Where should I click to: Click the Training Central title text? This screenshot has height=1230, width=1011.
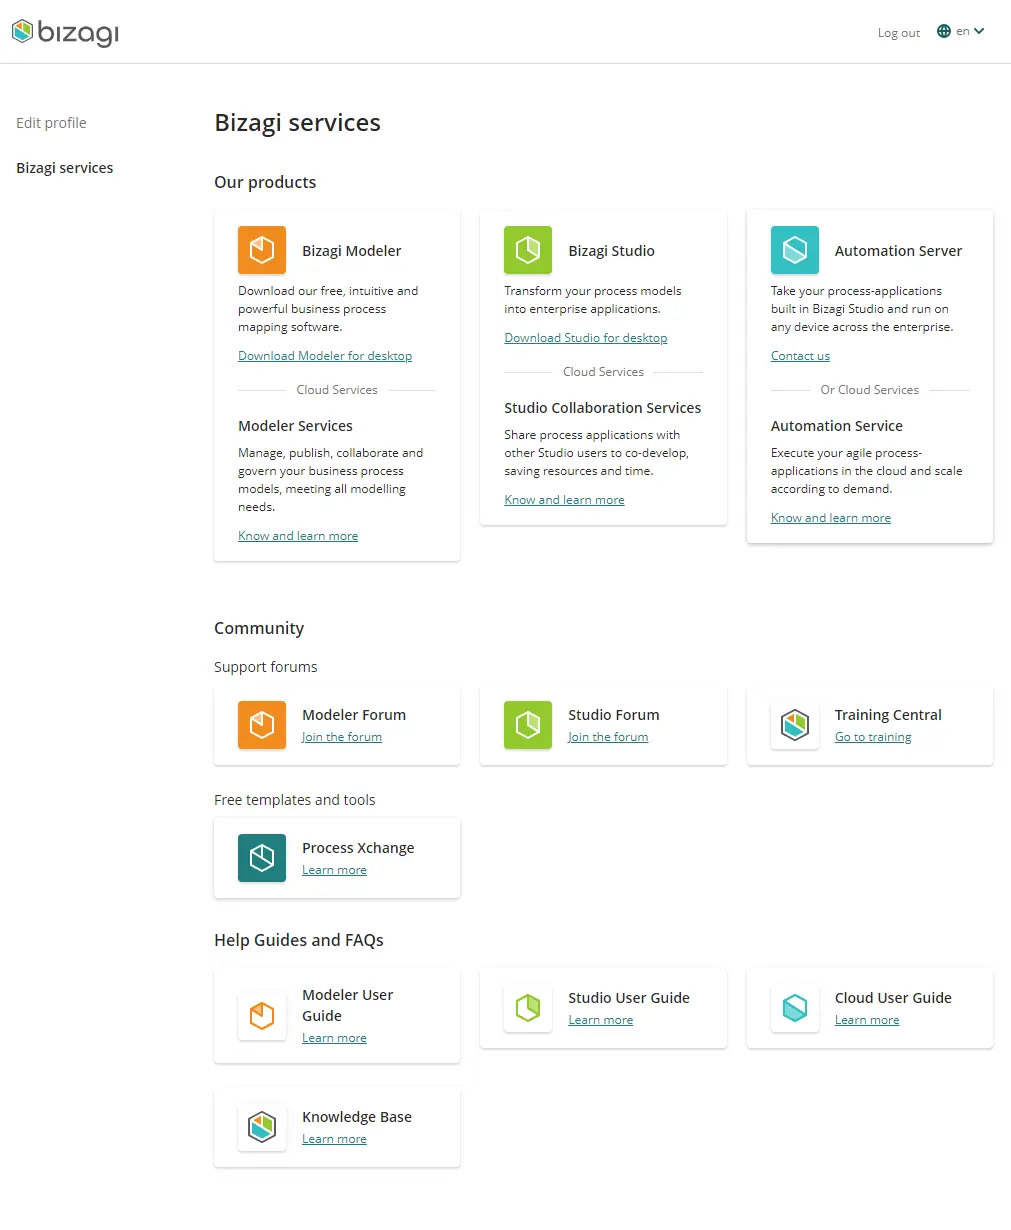click(888, 715)
